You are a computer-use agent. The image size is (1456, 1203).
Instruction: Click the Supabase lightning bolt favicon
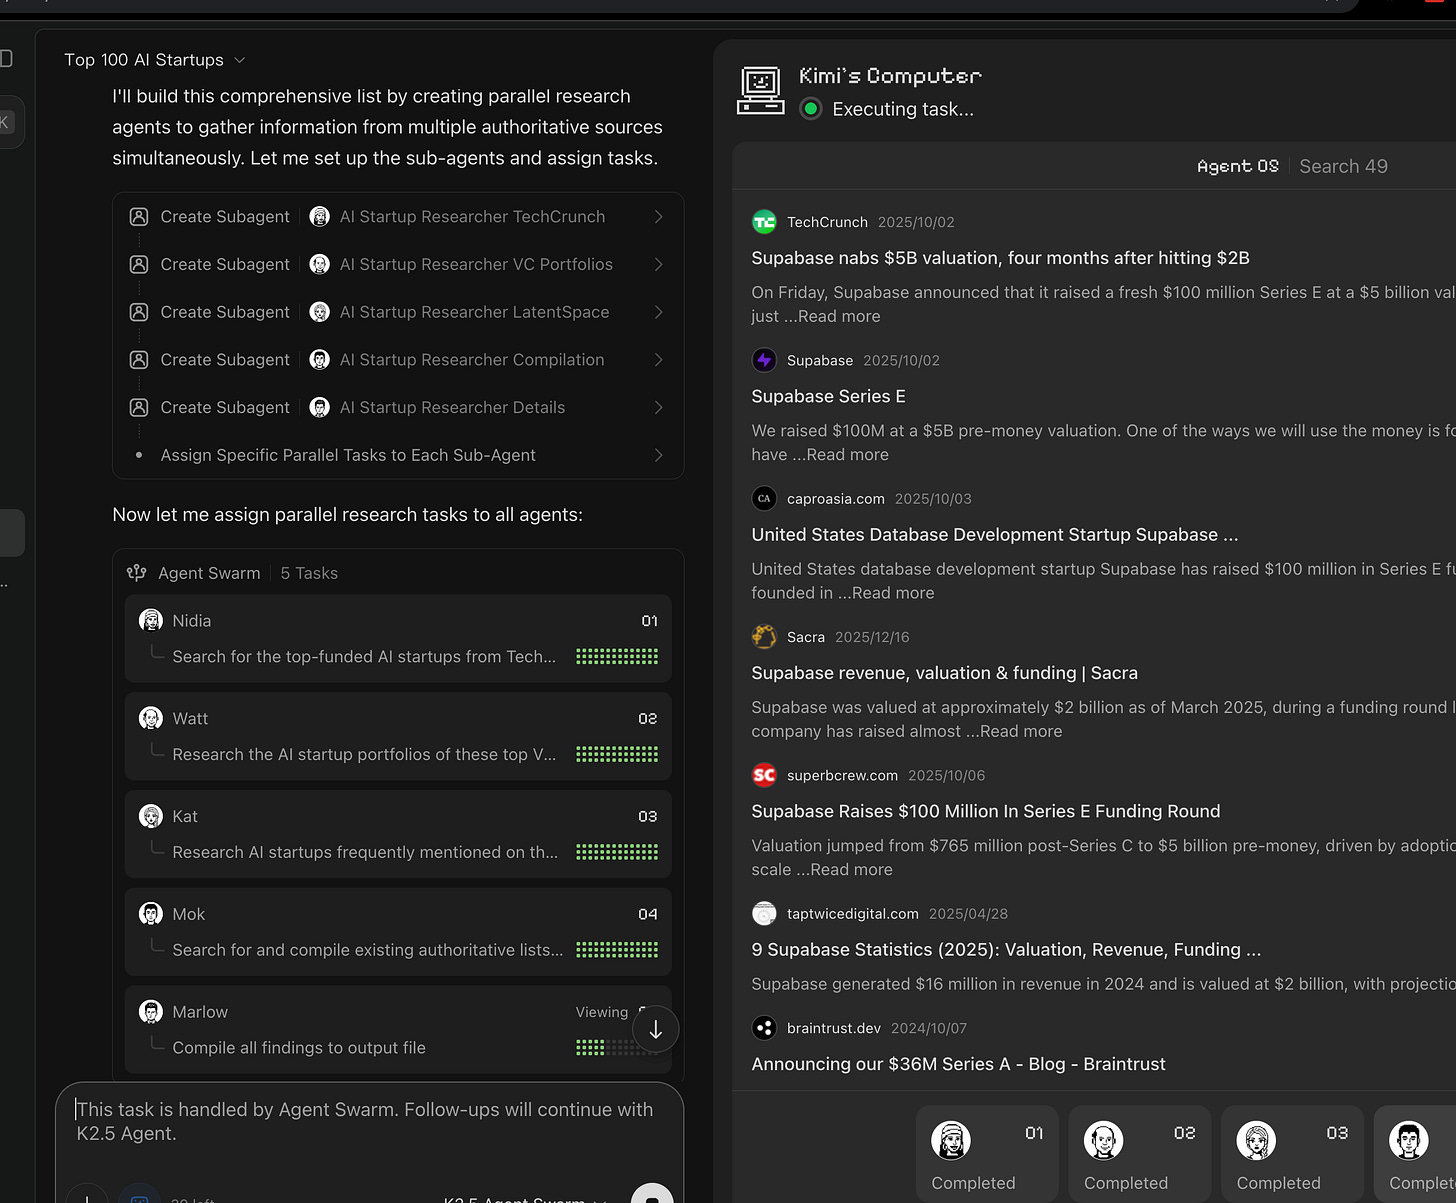(x=764, y=360)
